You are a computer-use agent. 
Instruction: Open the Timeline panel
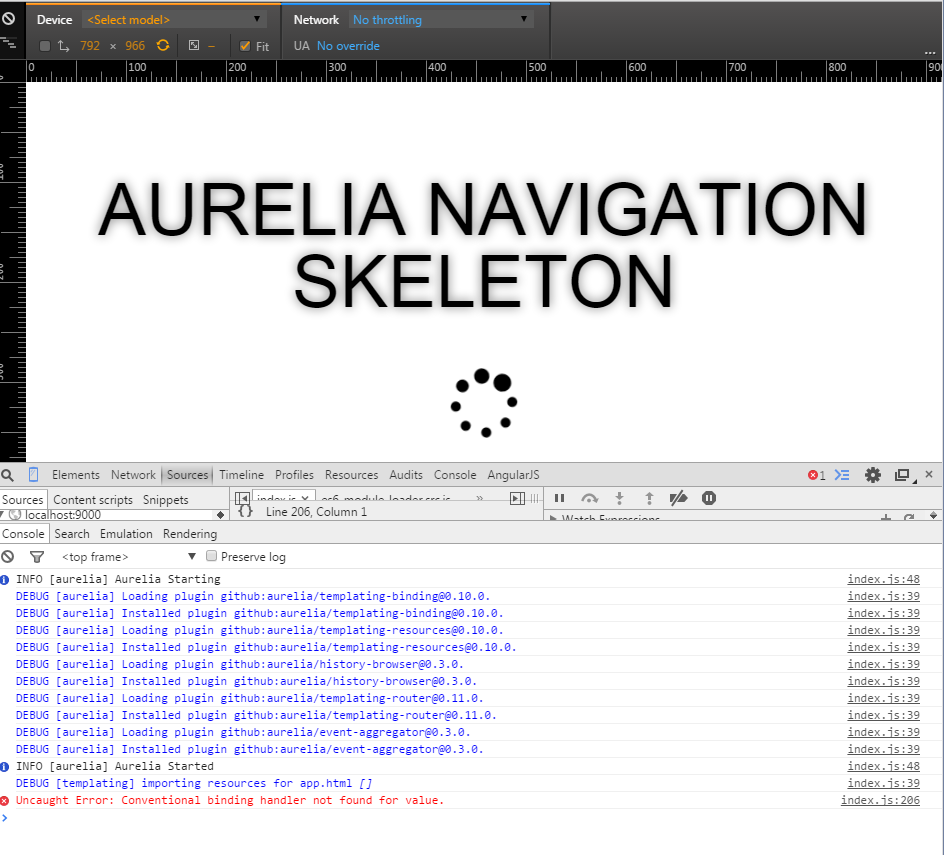click(x=241, y=475)
